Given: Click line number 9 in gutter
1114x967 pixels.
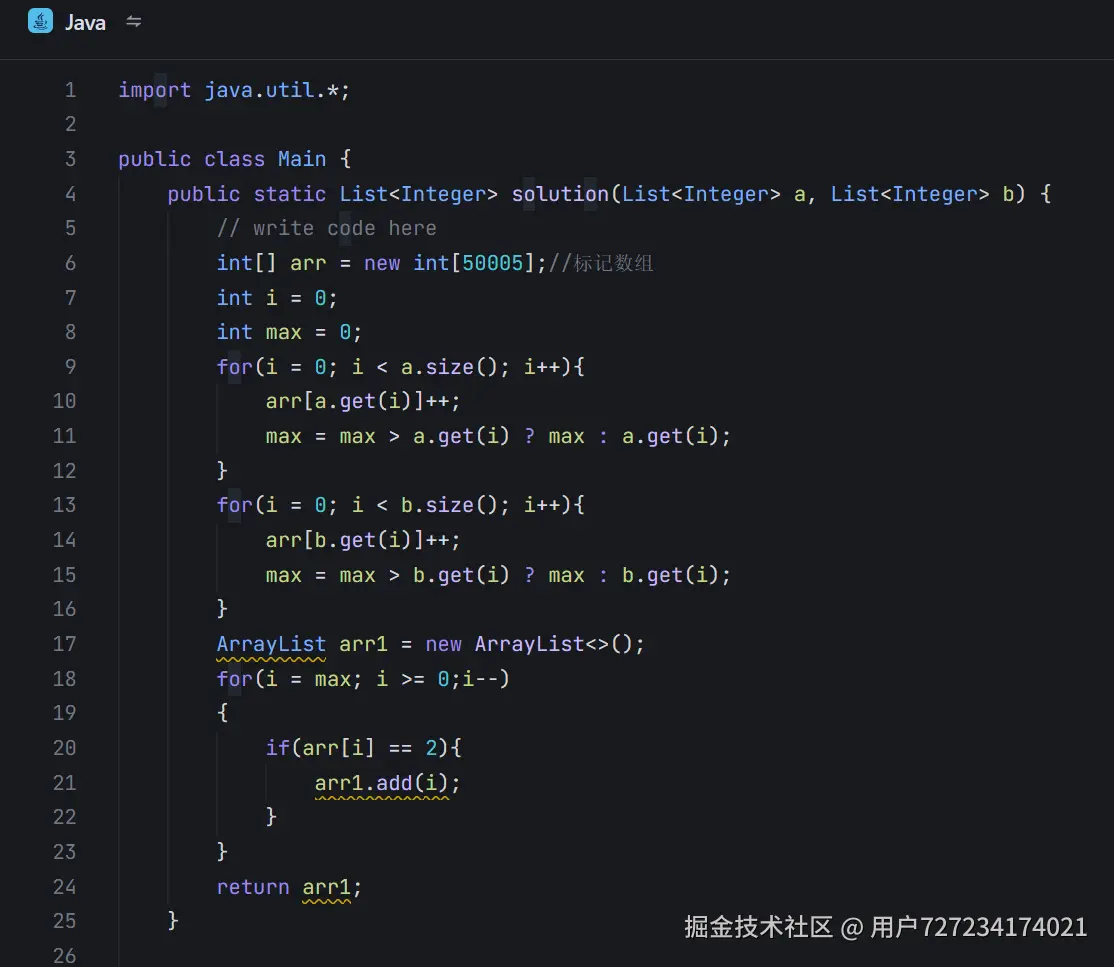Looking at the screenshot, I should [x=70, y=367].
